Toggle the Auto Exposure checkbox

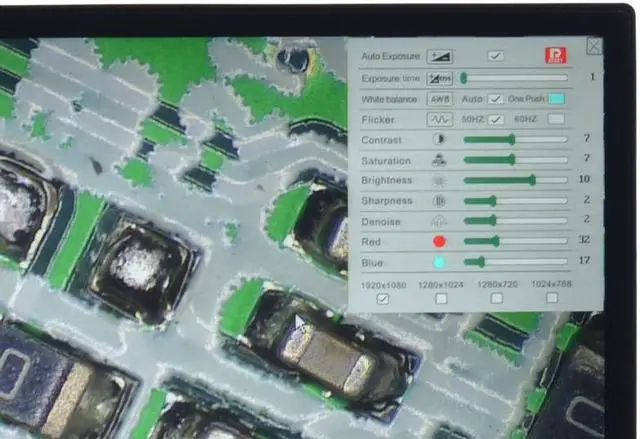495,56
